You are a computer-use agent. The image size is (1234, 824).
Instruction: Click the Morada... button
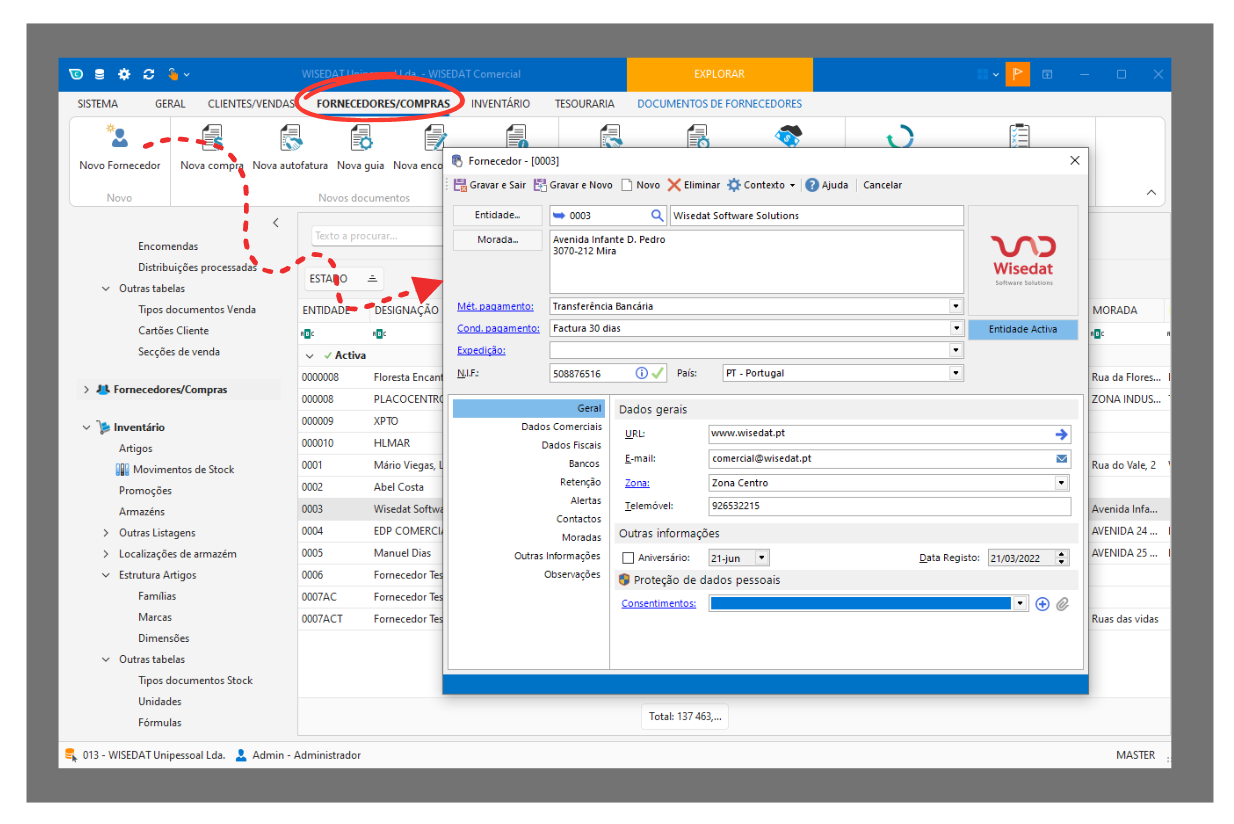(497, 240)
